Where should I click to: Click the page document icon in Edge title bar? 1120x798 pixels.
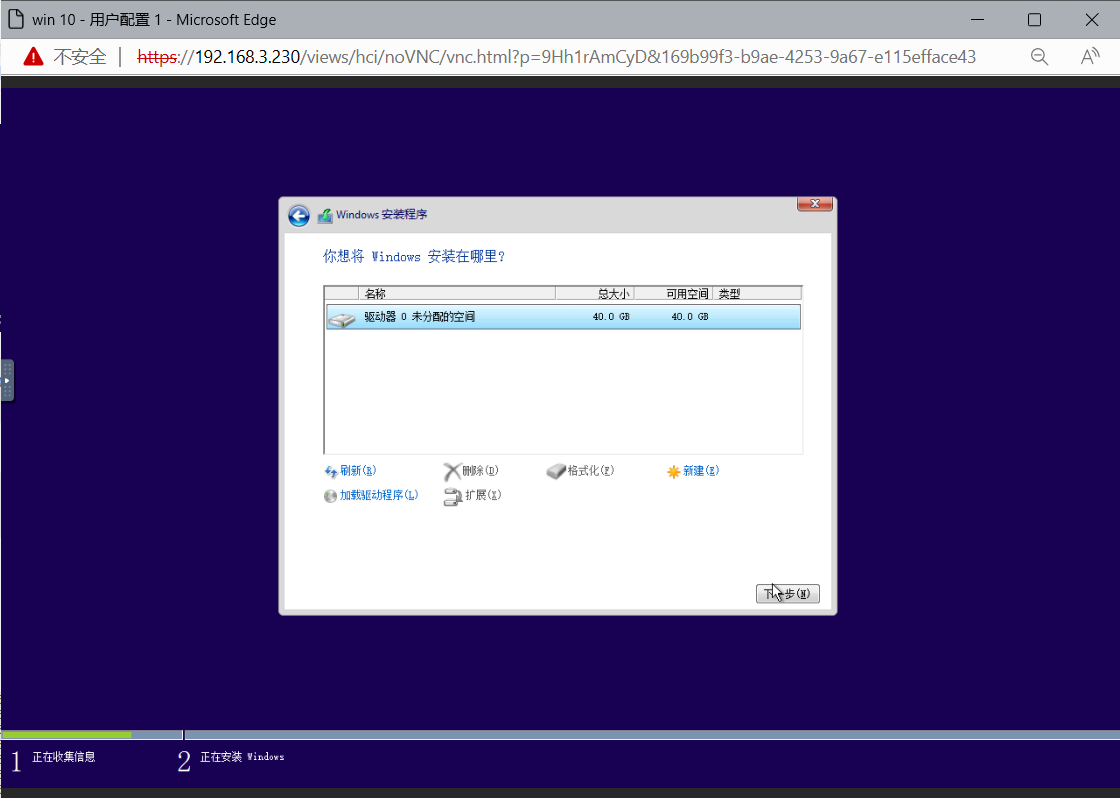click(x=15, y=19)
